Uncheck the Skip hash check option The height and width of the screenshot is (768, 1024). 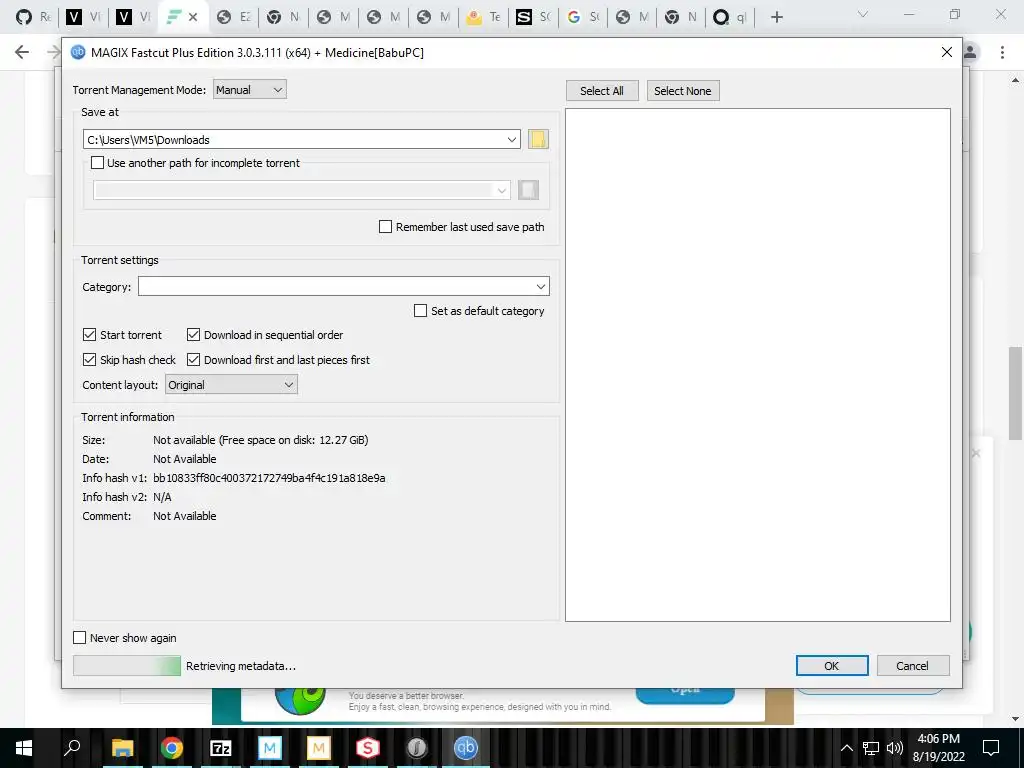pyautogui.click(x=89, y=360)
